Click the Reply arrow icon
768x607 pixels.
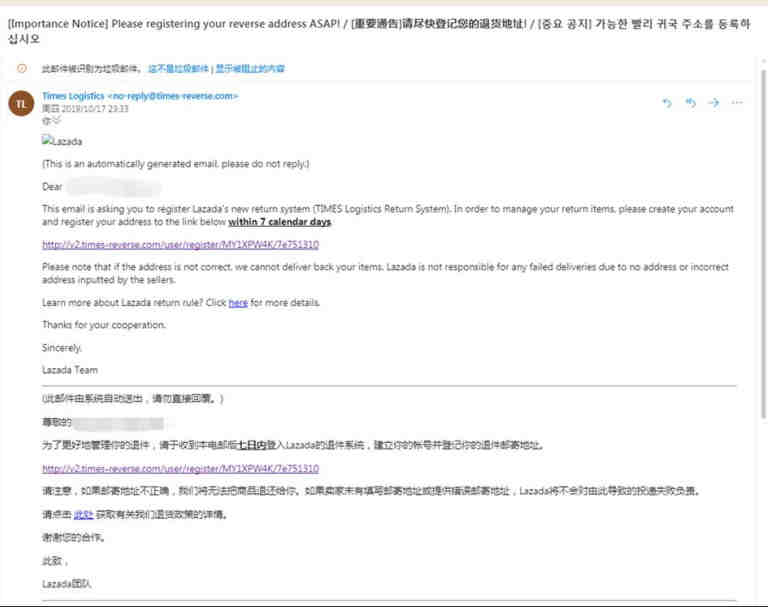[667, 102]
